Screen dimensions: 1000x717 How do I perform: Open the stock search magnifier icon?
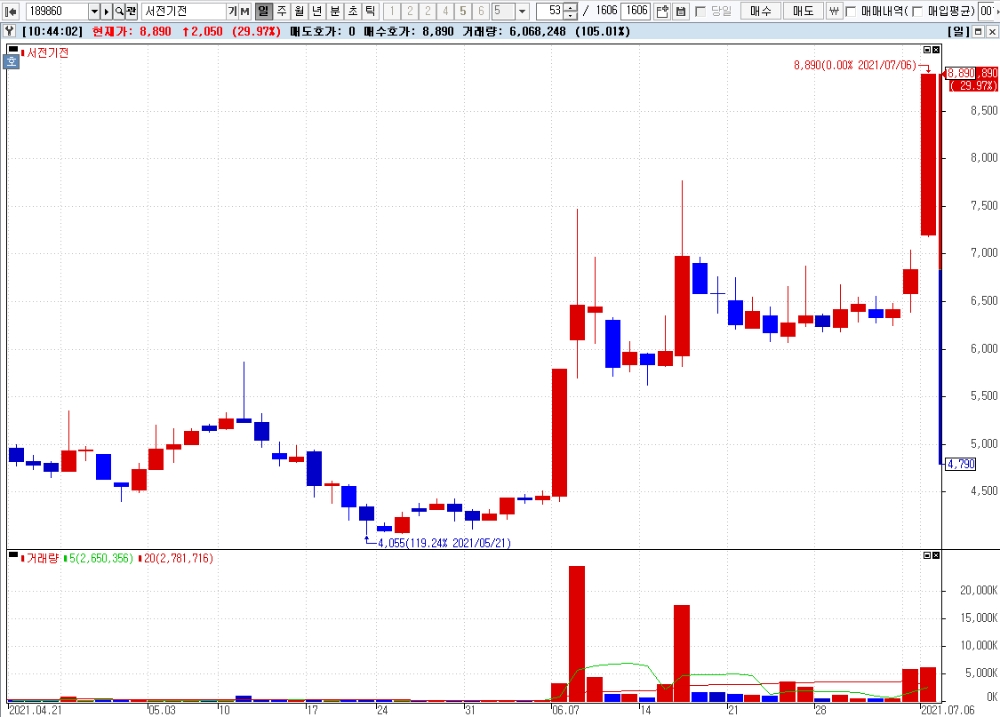(119, 11)
